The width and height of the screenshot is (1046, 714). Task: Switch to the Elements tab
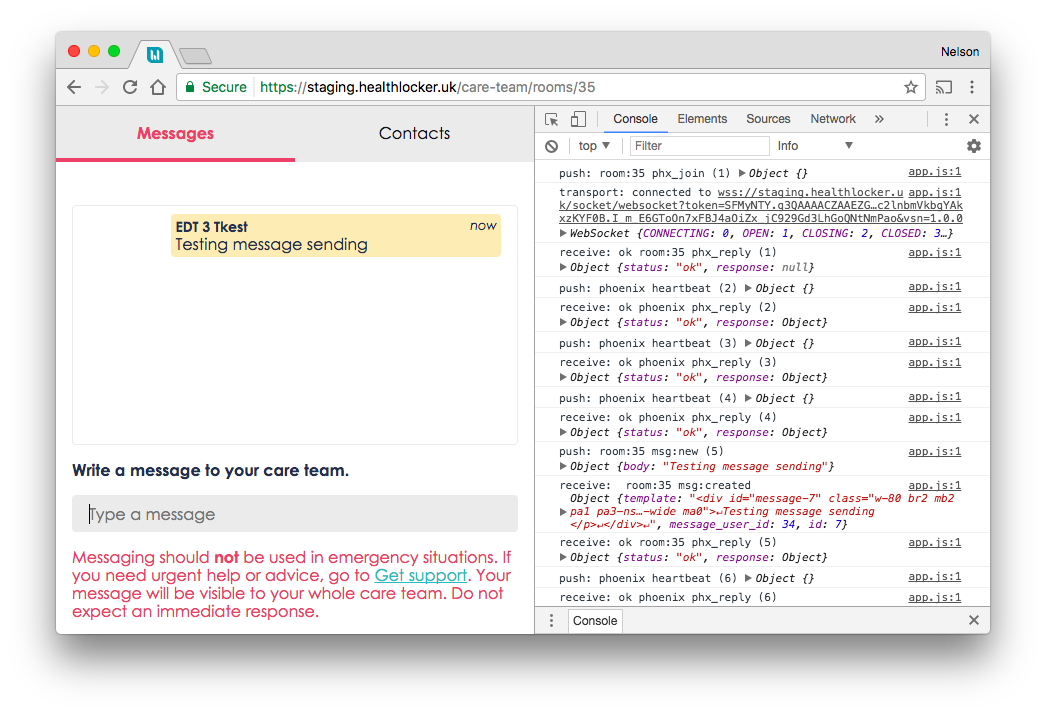pyautogui.click(x=702, y=118)
